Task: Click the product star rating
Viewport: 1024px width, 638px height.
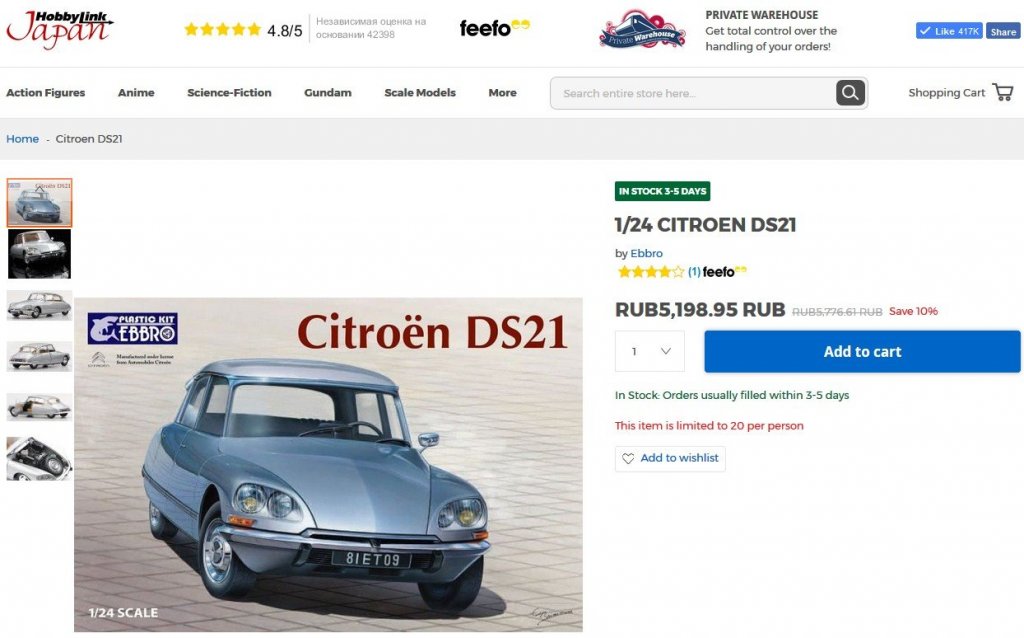Action: tap(650, 272)
